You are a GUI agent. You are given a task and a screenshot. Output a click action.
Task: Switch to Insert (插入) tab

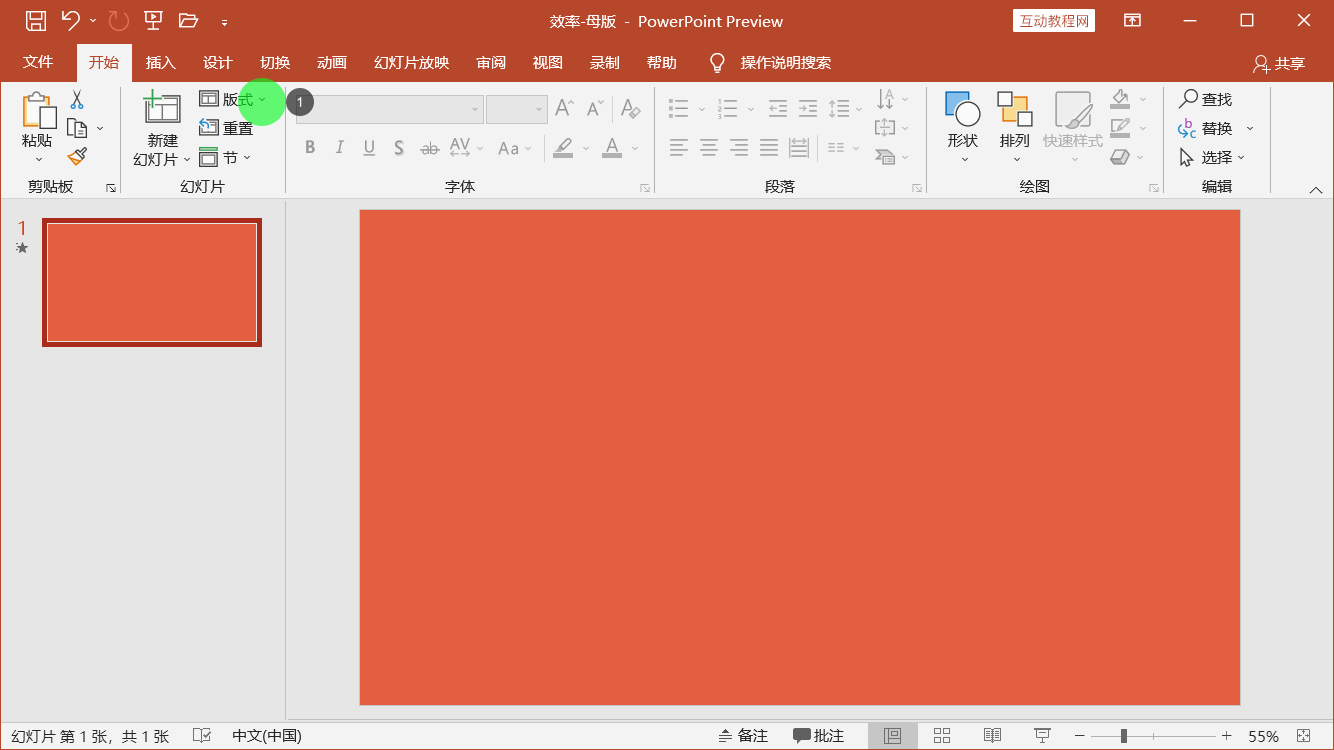160,62
